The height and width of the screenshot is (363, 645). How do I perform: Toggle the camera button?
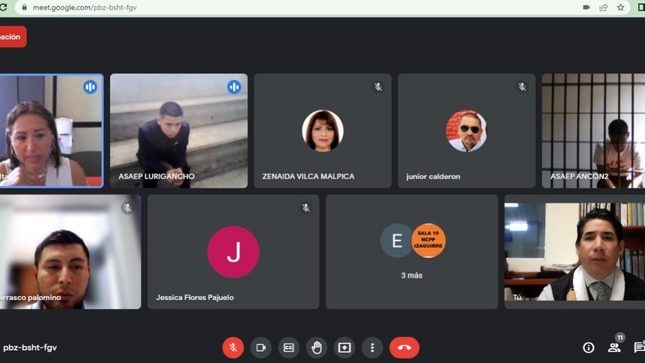tap(261, 348)
